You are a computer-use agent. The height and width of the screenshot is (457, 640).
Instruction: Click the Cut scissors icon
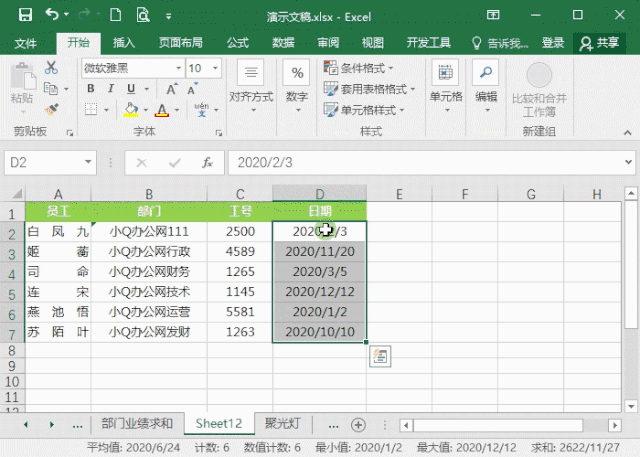pos(51,67)
